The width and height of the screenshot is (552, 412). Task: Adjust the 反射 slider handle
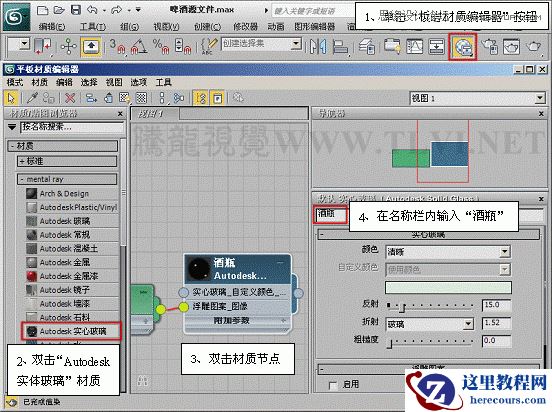click(403, 308)
